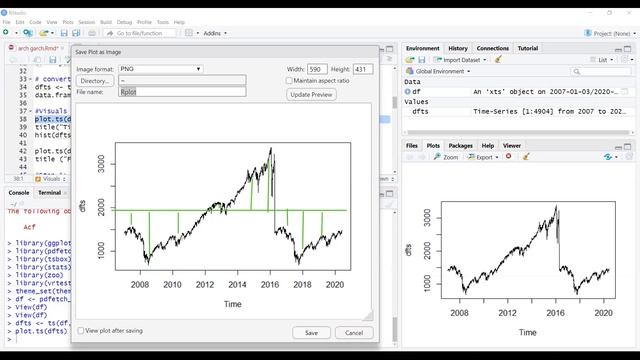
Task: Click the Save current document icon in the main toolbar
Action: (x=64, y=33)
